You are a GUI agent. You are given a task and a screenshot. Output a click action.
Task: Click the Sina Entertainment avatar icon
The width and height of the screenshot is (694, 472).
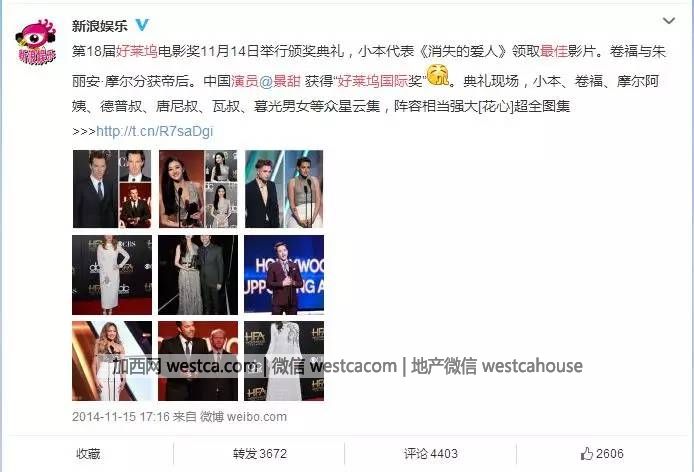[x=35, y=41]
